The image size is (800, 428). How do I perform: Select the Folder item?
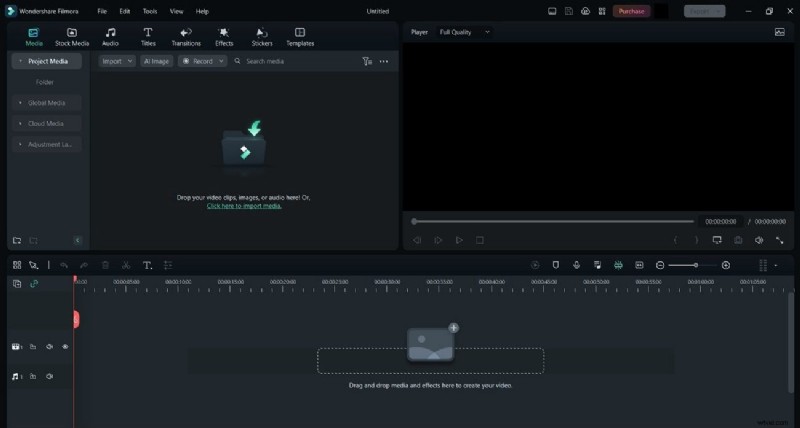point(45,82)
